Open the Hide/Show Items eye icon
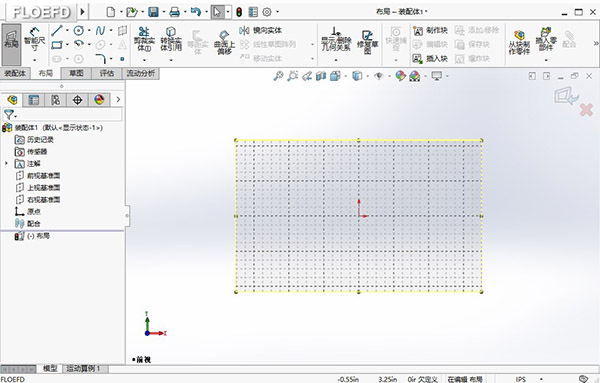 point(379,76)
